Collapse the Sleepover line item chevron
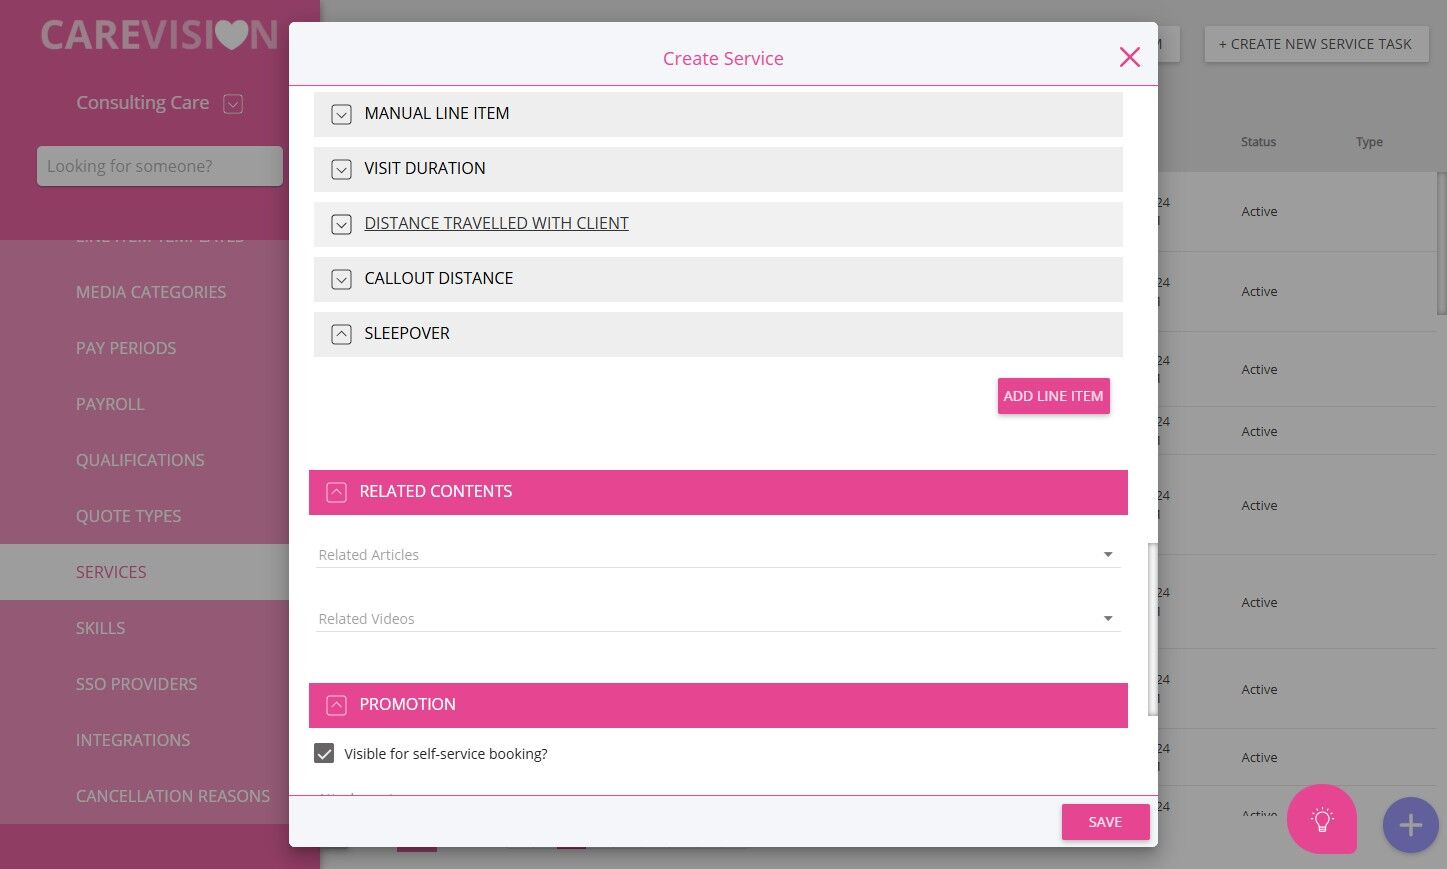The width and height of the screenshot is (1447, 869). click(341, 334)
